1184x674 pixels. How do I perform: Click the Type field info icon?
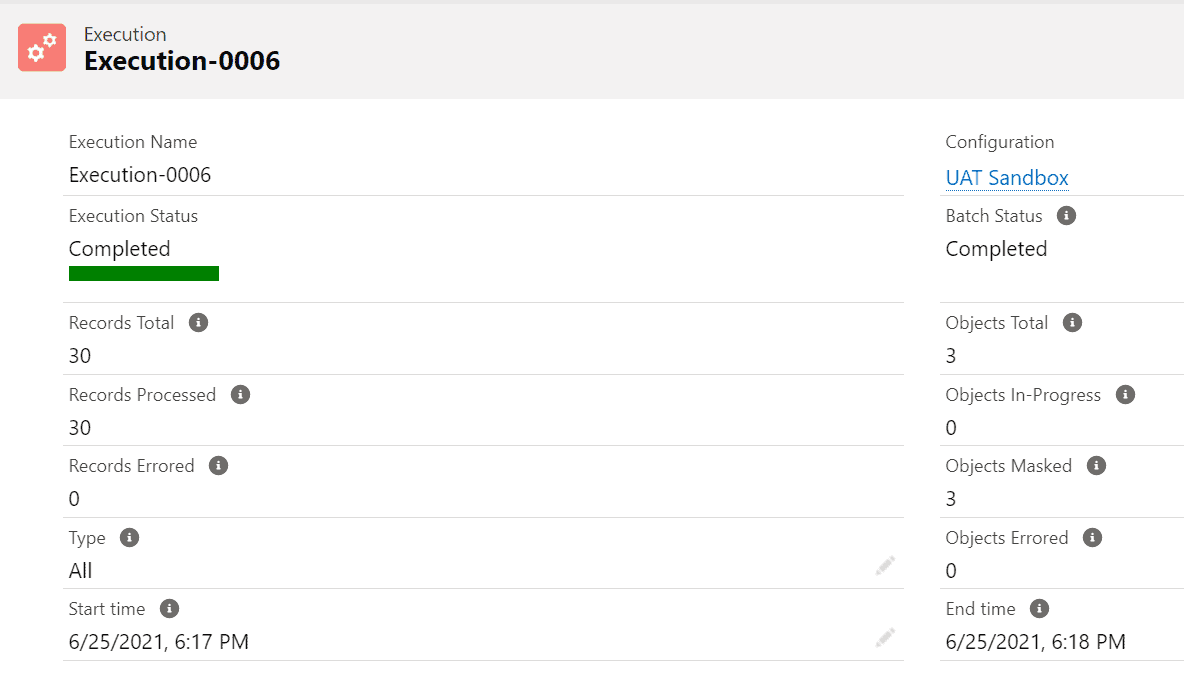[129, 537]
